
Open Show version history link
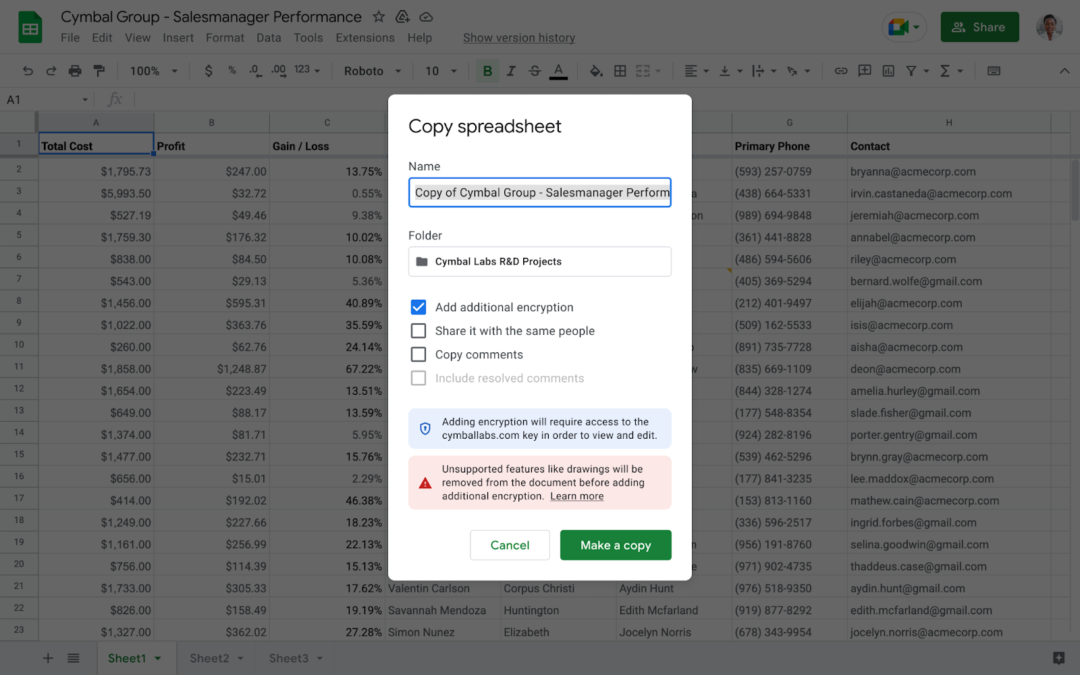pos(519,38)
